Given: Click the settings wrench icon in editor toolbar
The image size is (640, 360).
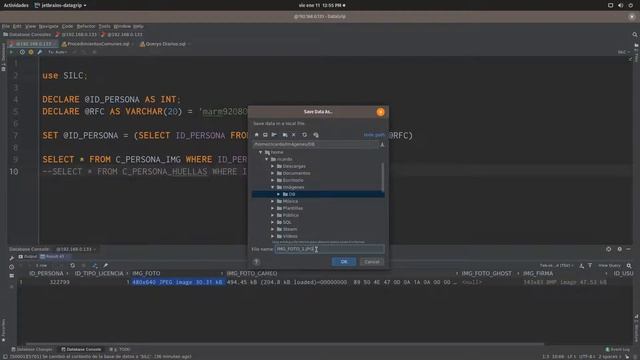Looking at the screenshot, I should (x=40, y=52).
